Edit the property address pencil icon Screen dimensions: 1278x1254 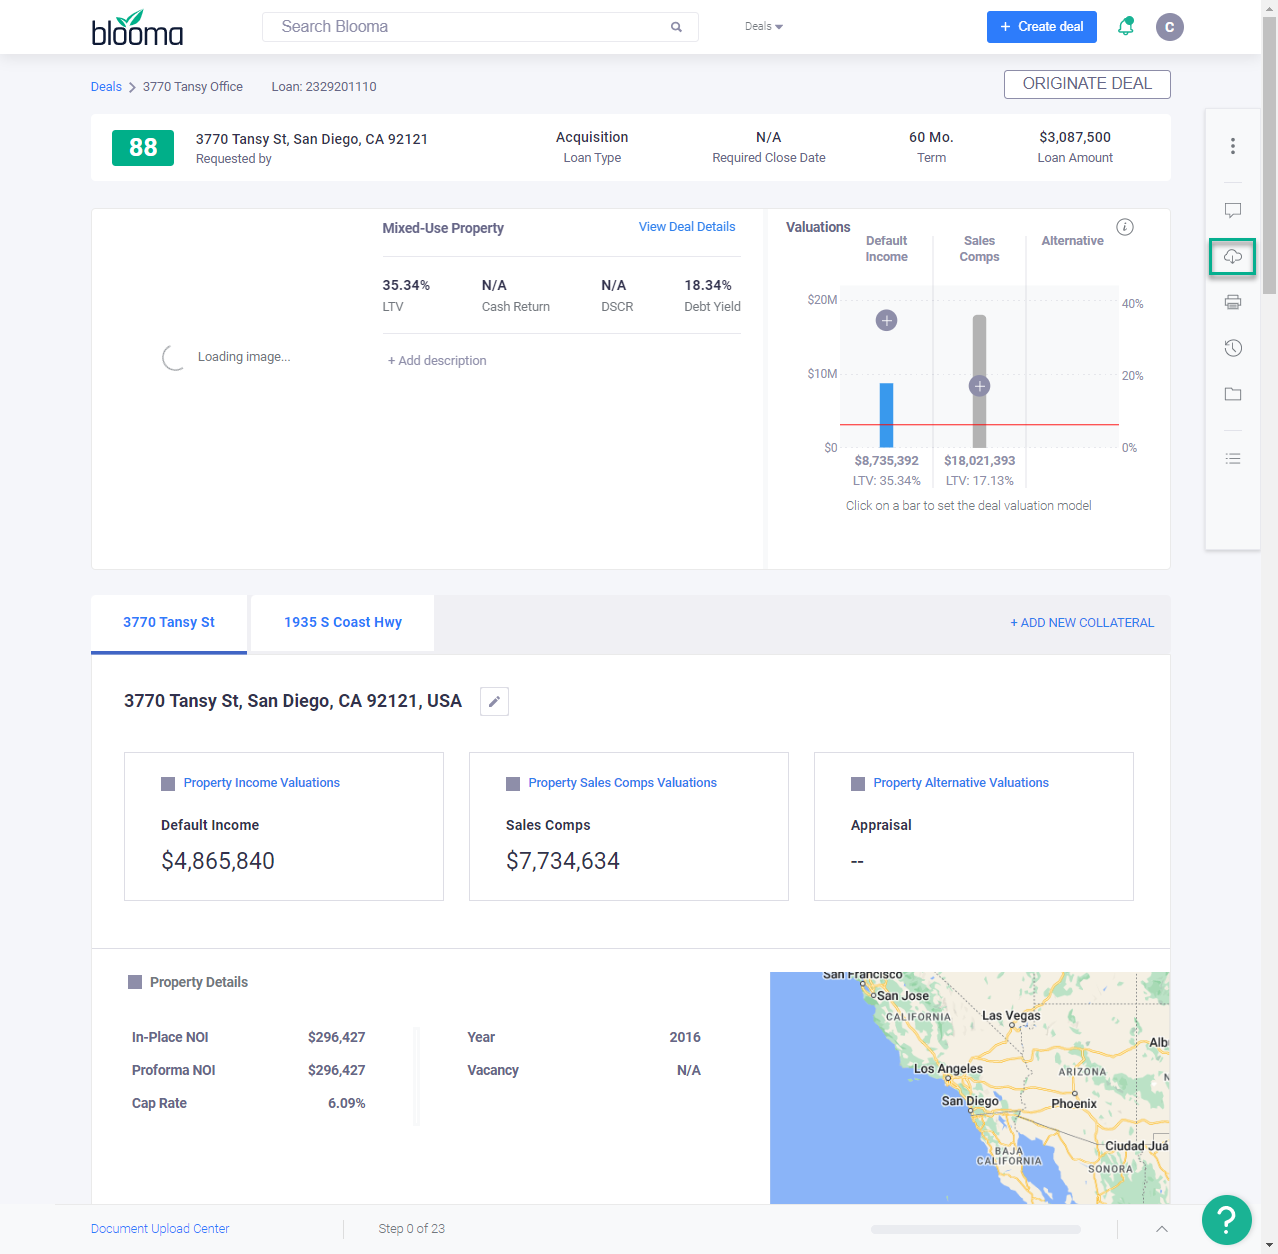(494, 701)
